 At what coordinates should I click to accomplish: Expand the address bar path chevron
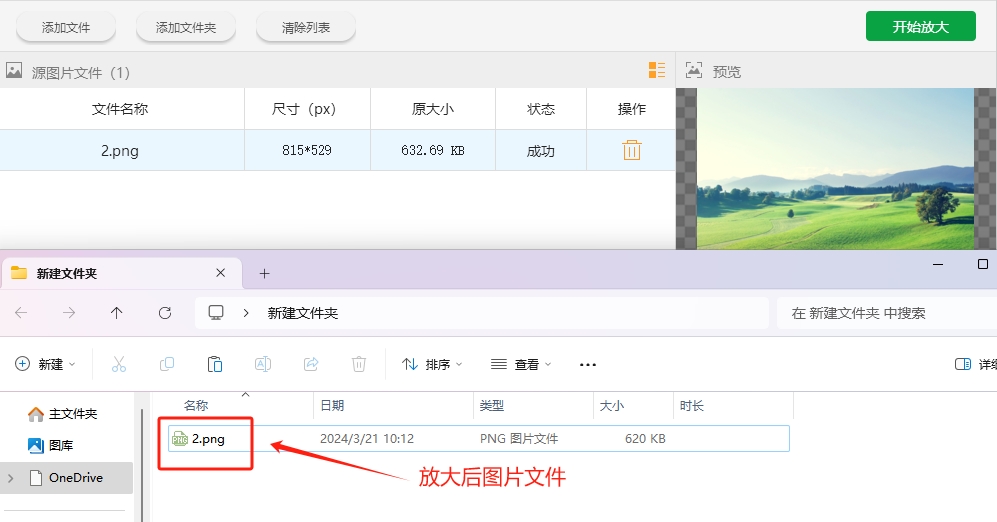(246, 313)
